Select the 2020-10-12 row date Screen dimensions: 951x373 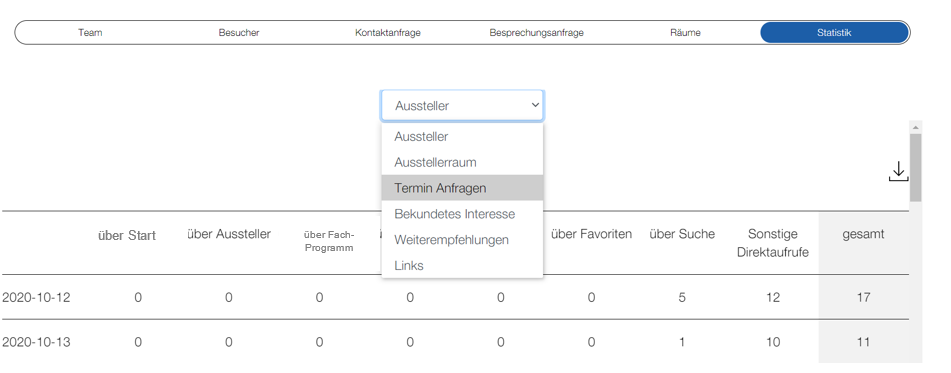(36, 297)
